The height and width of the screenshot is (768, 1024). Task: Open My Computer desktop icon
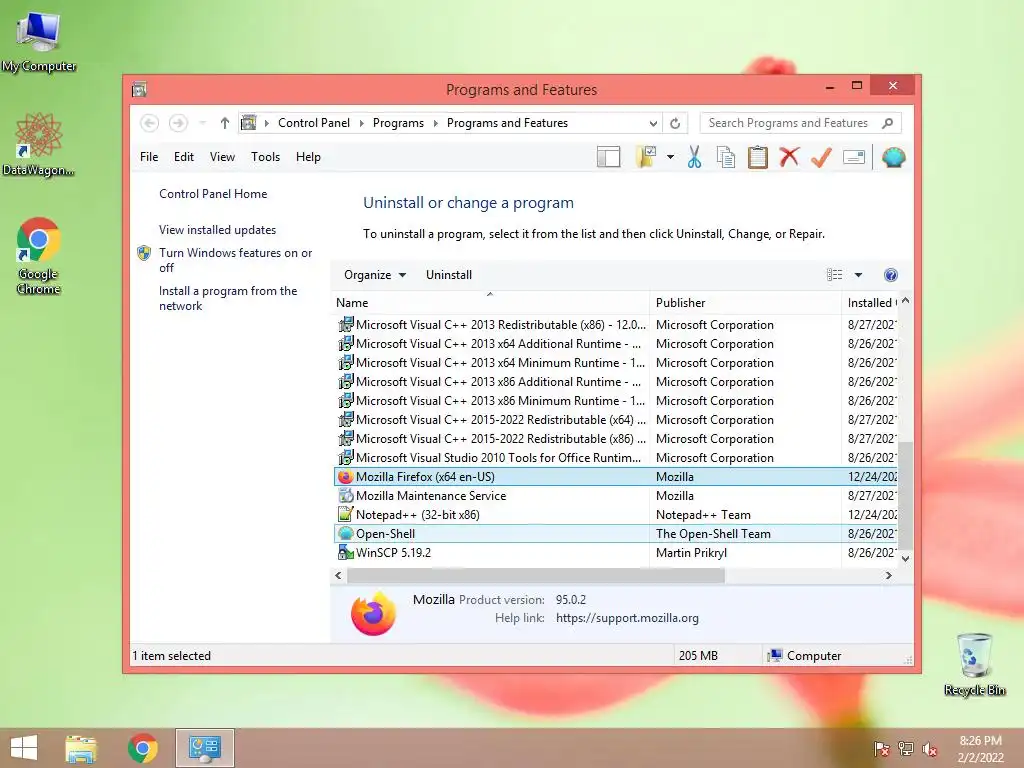pyautogui.click(x=39, y=42)
